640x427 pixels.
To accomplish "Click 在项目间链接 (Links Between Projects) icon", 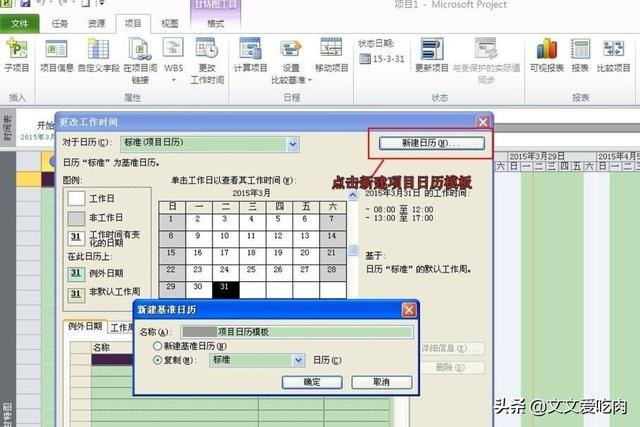I will click(138, 55).
